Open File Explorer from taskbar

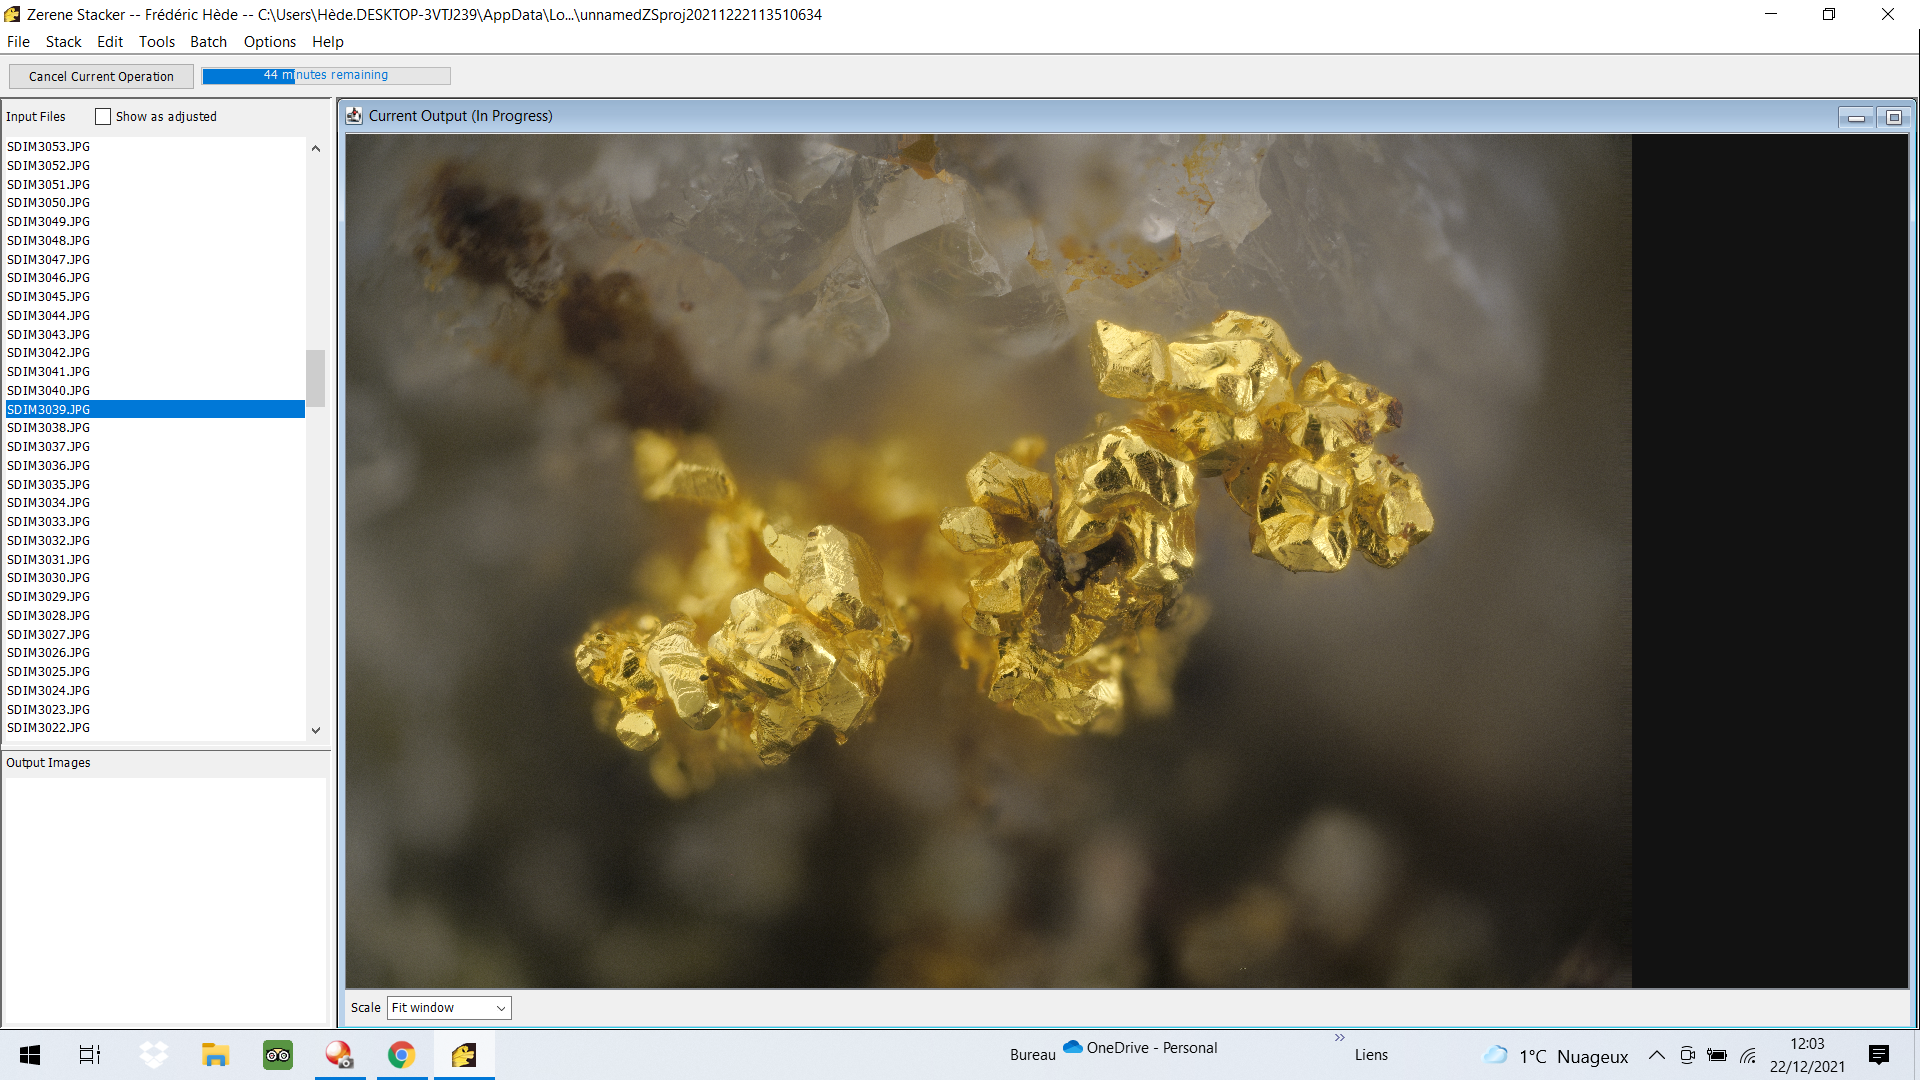coord(215,1055)
